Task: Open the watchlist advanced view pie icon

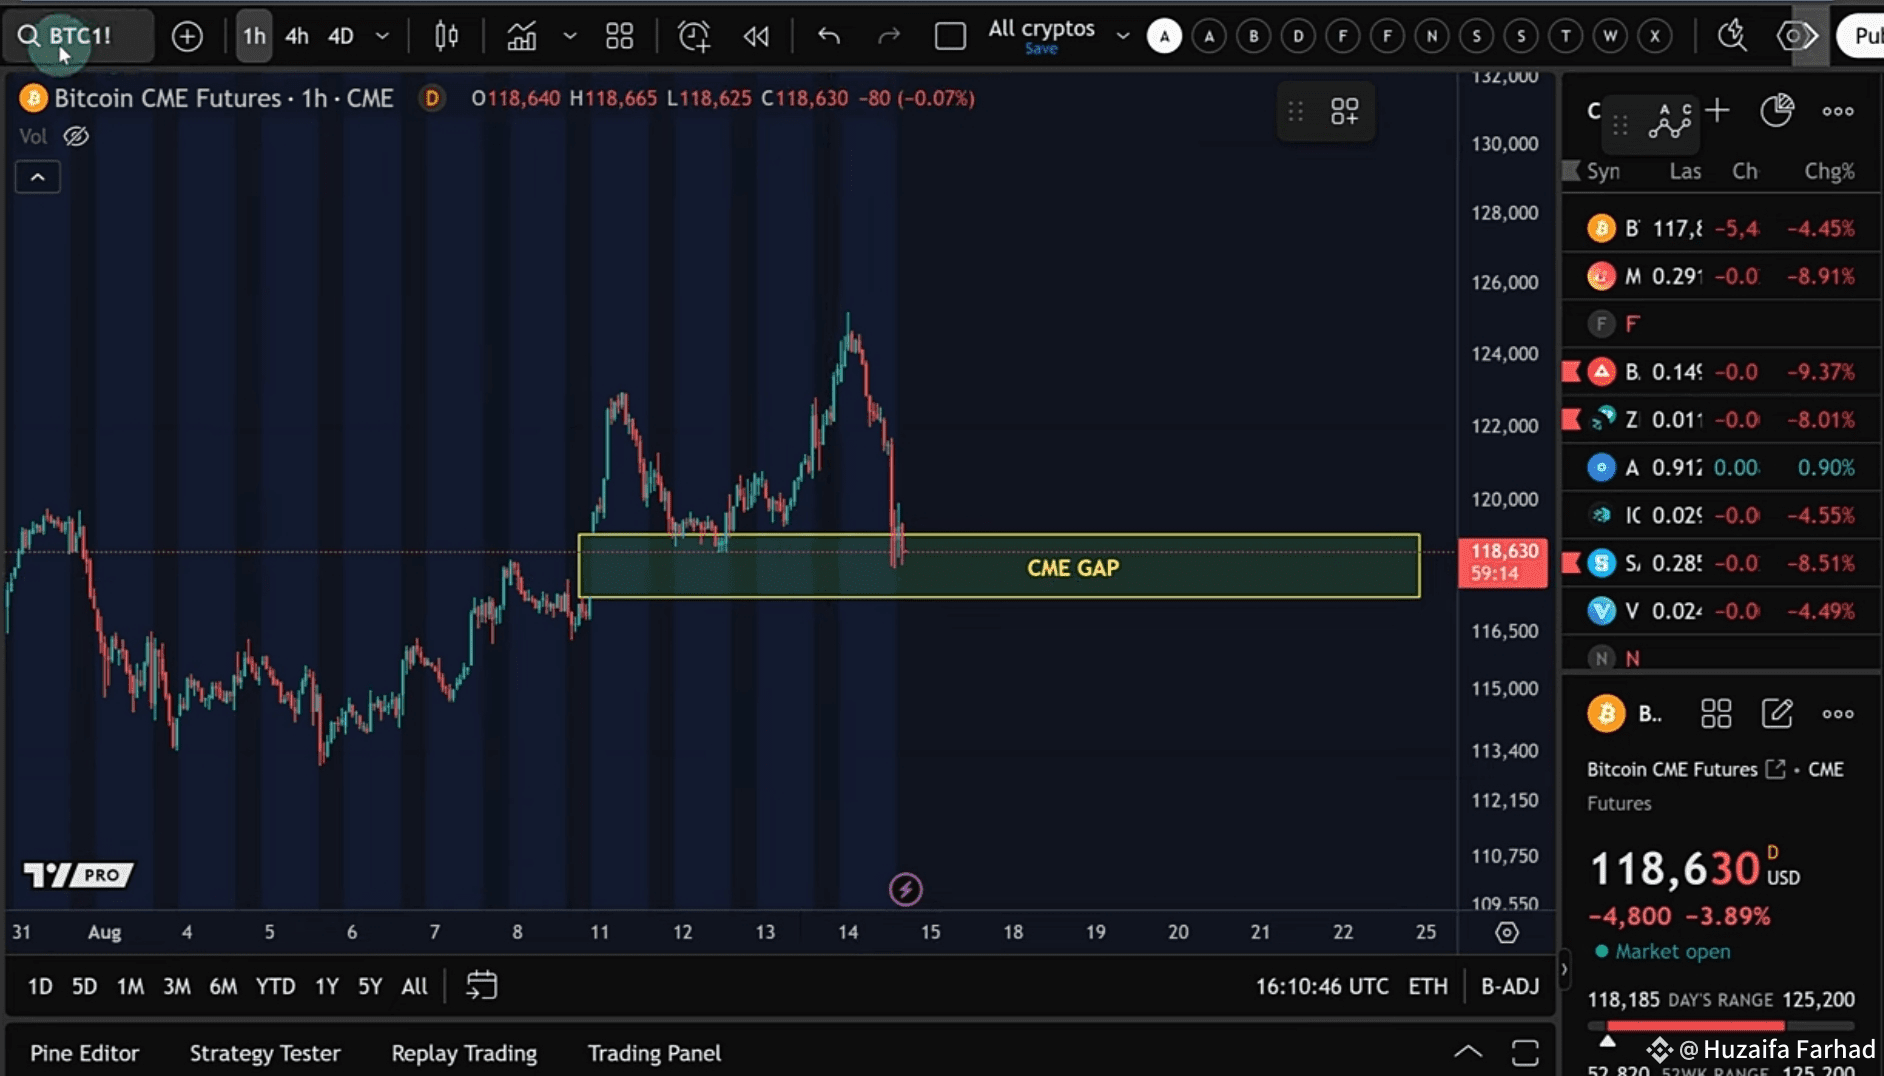Action: [1777, 110]
